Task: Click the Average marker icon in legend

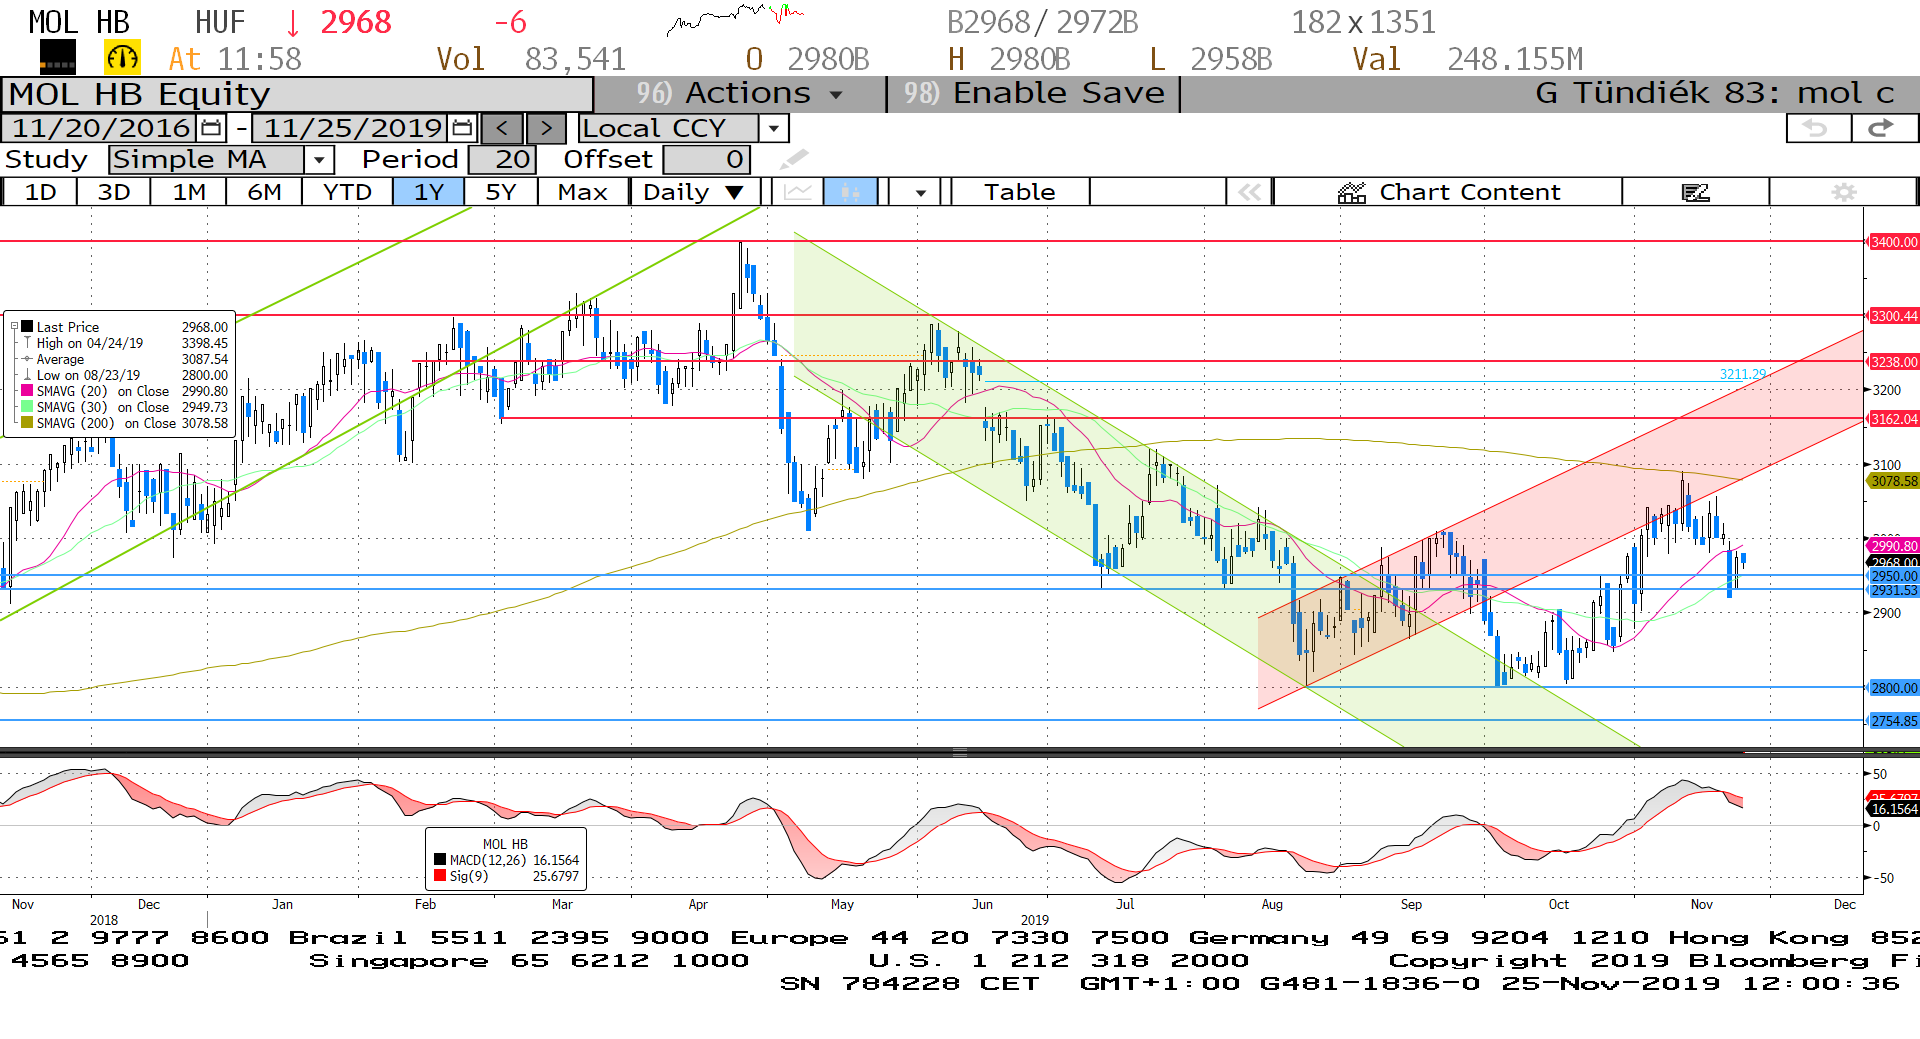Action: [27, 359]
